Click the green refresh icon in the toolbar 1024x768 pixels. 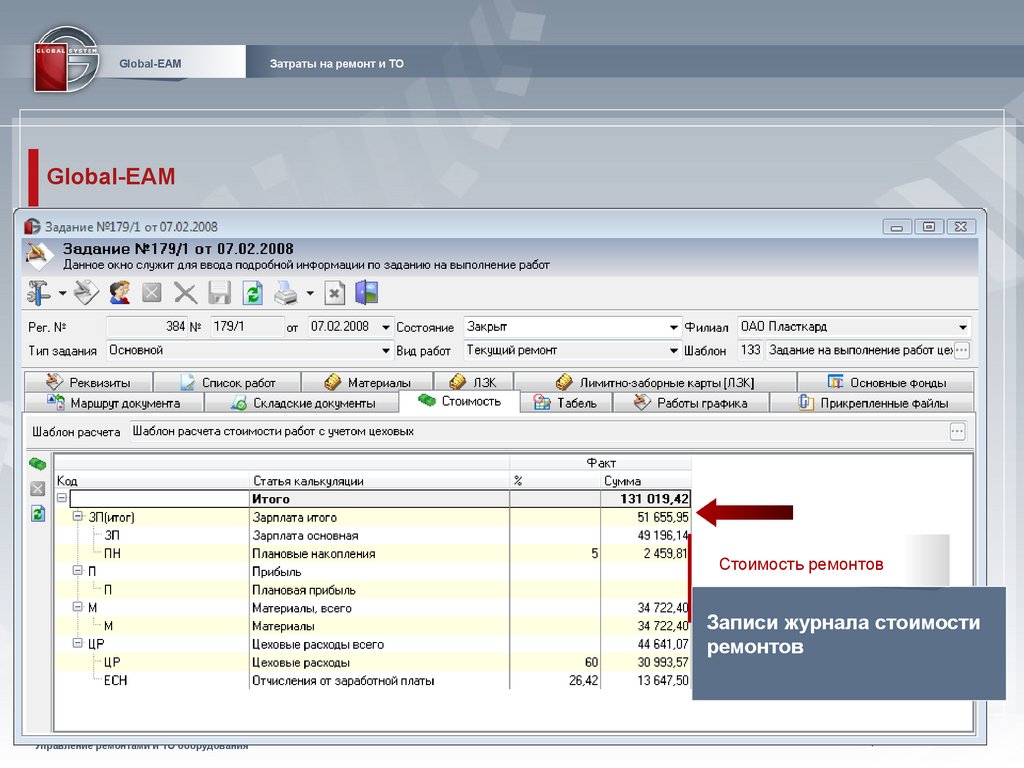pos(253,293)
